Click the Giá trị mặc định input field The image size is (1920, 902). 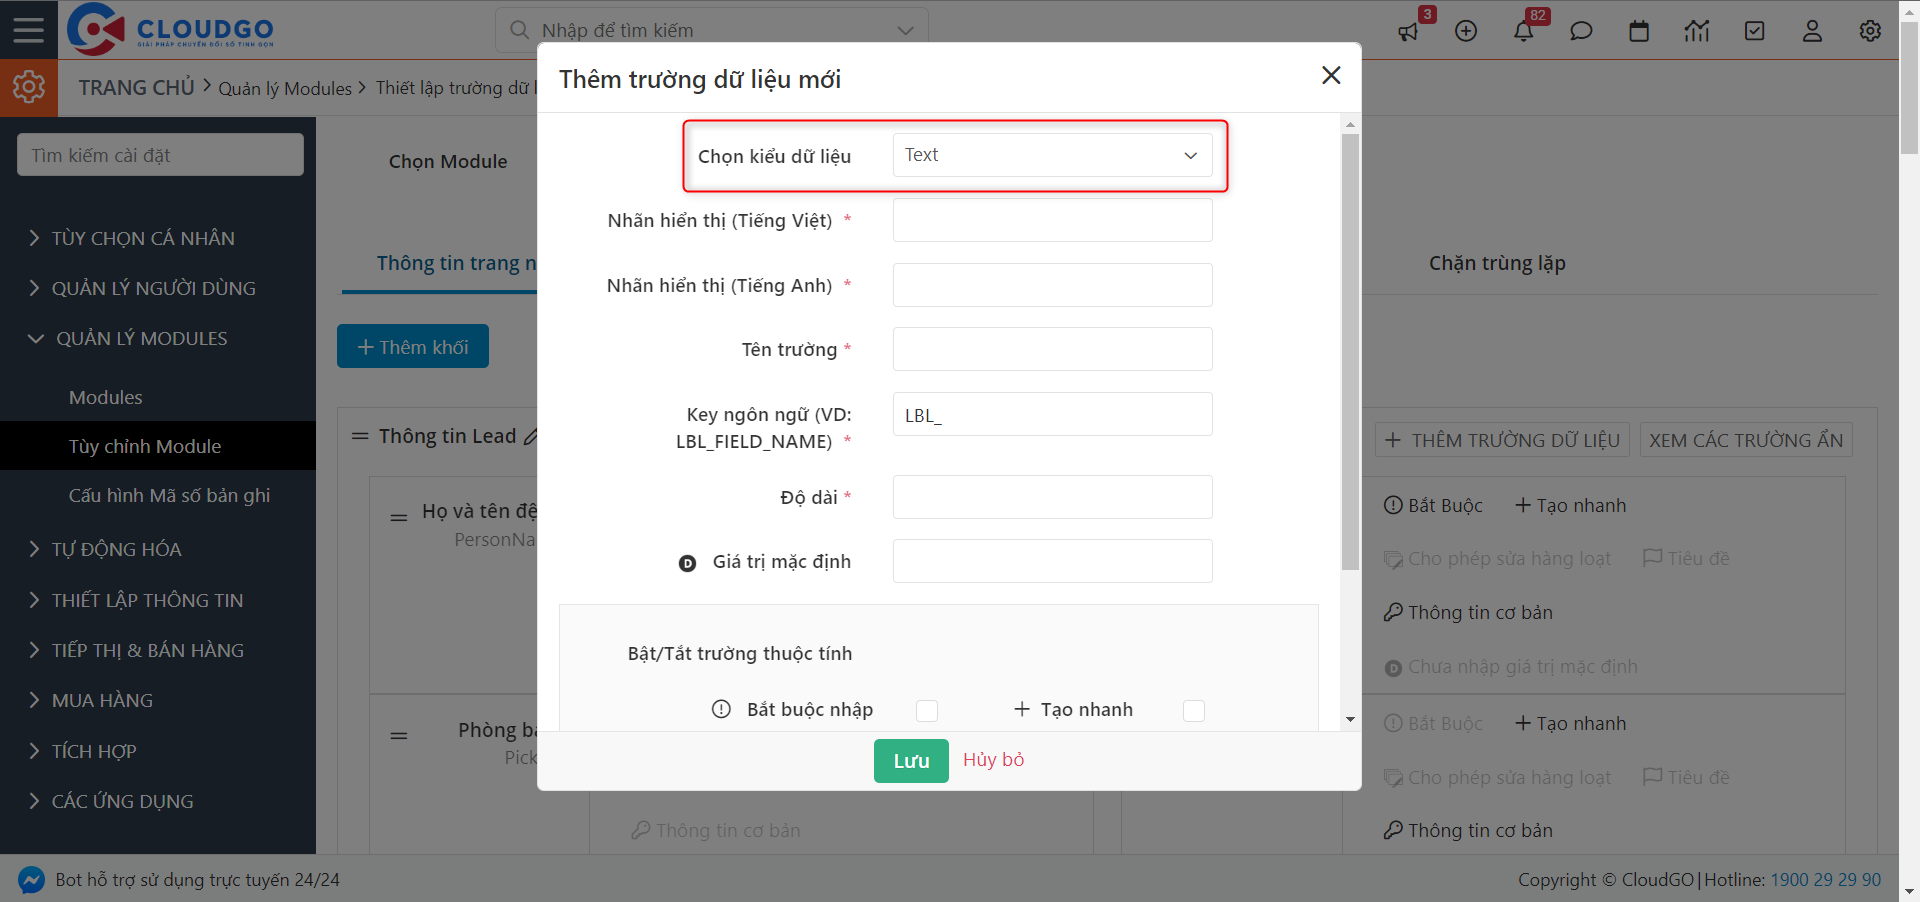click(1051, 561)
